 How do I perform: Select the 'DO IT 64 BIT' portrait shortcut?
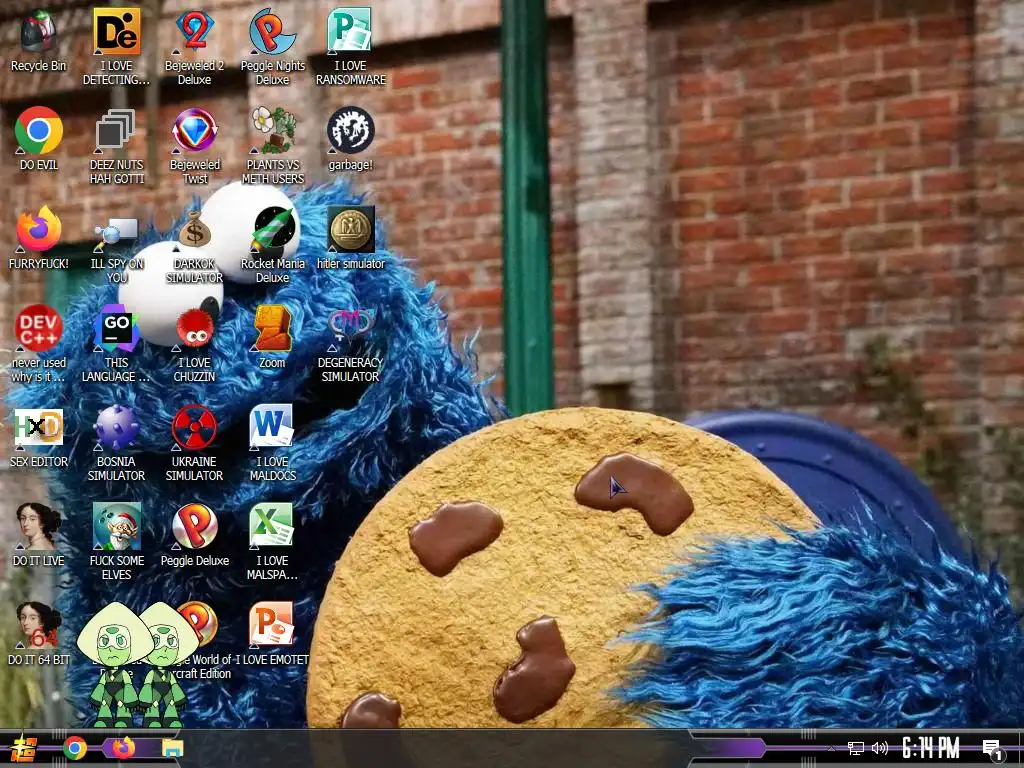pyautogui.click(x=39, y=633)
